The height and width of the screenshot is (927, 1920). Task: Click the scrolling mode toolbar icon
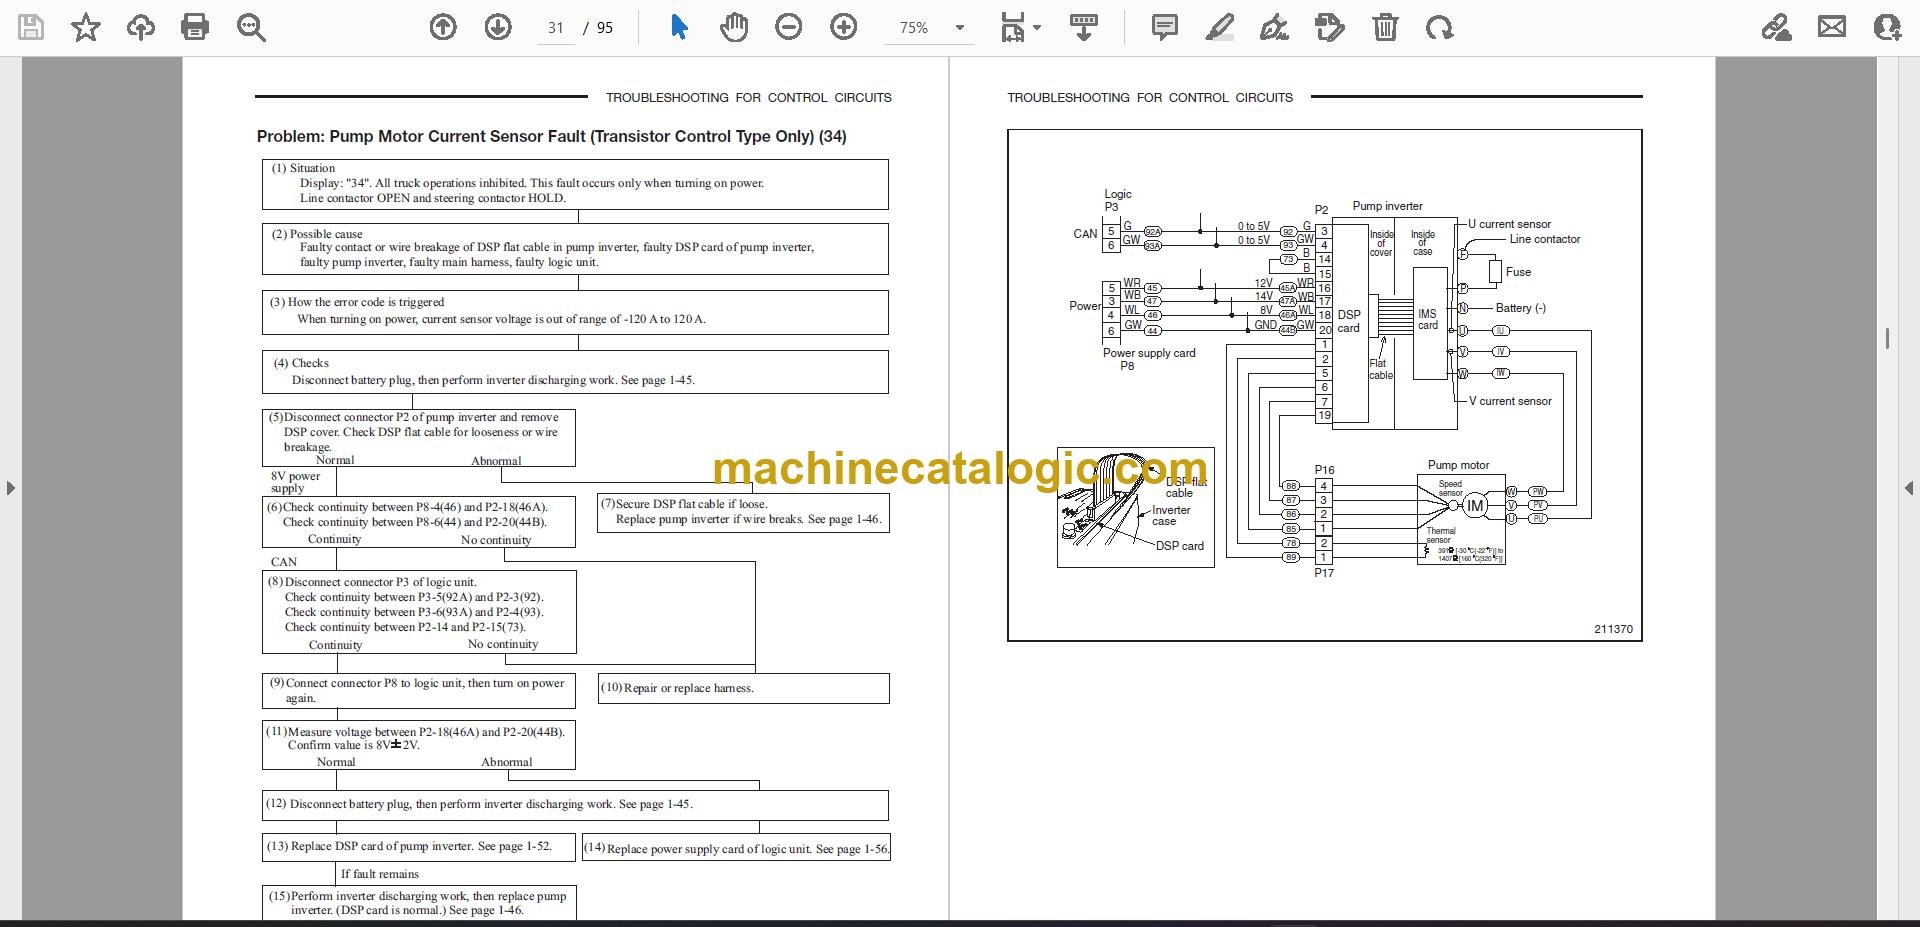point(1084,27)
